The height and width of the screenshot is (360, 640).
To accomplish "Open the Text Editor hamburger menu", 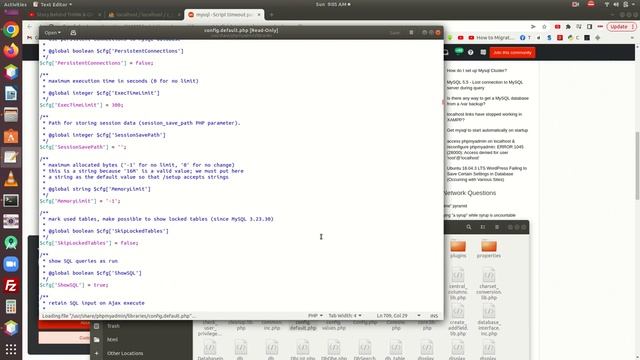I will [411, 32].
